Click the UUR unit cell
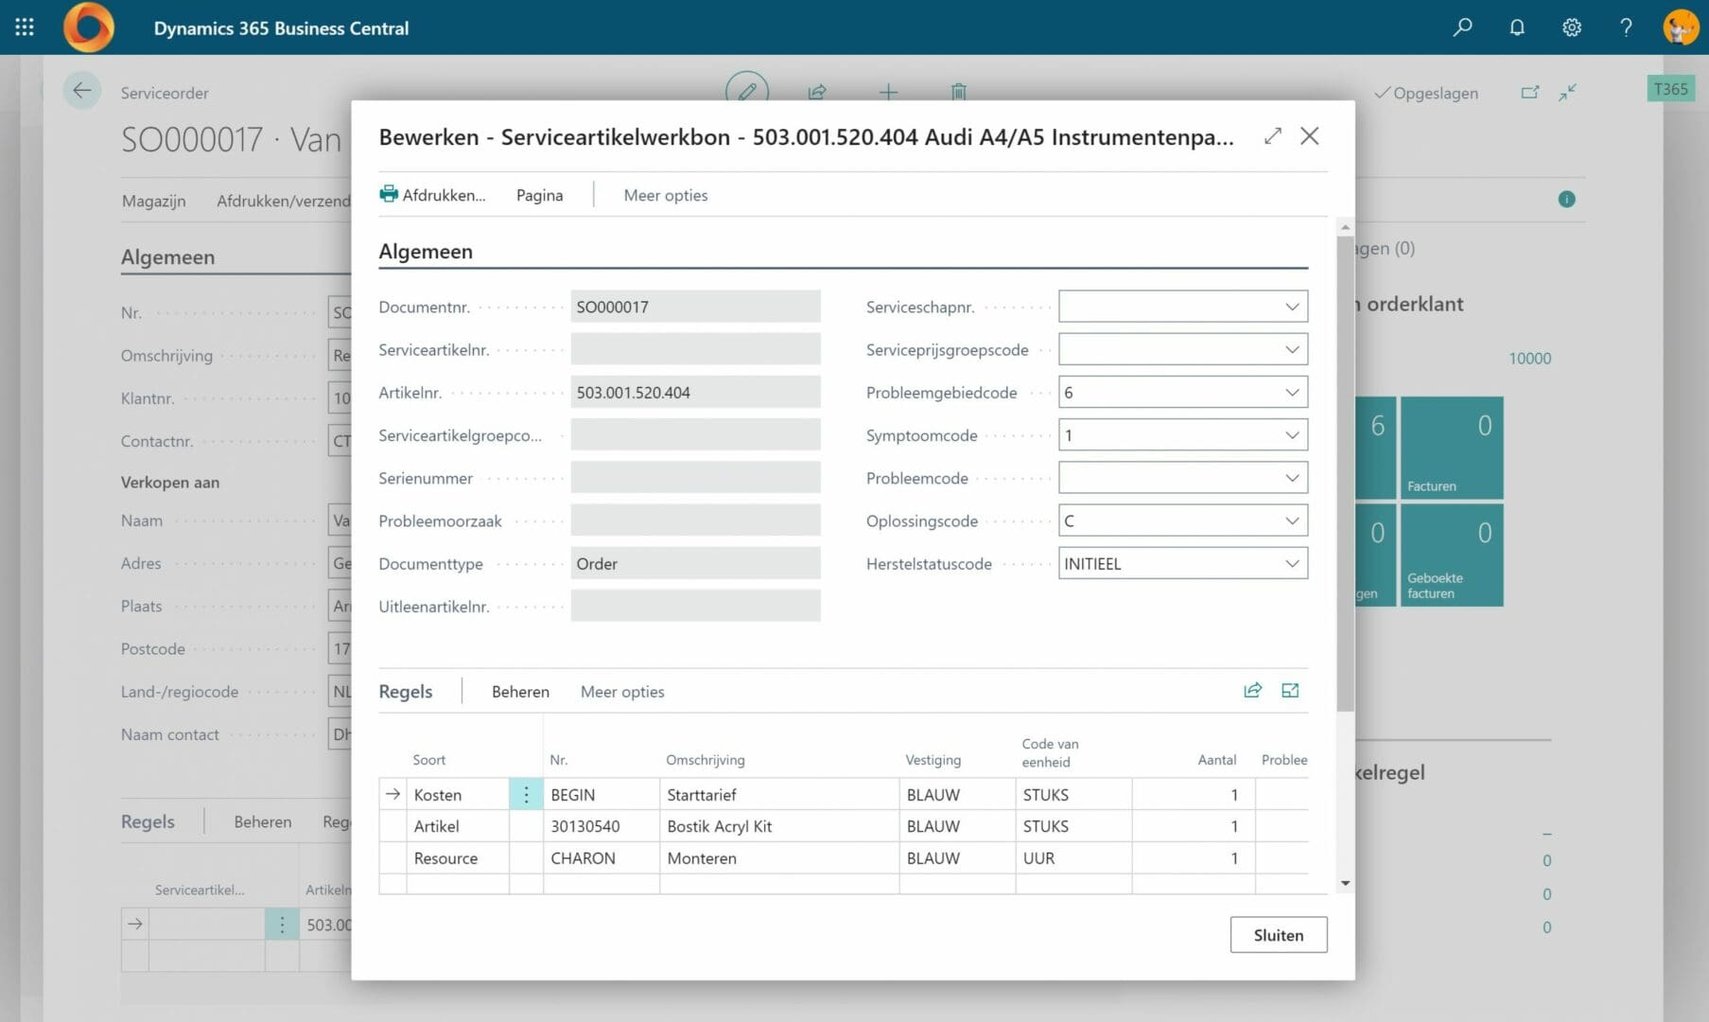Viewport: 1709px width, 1022px height. [x=1073, y=858]
